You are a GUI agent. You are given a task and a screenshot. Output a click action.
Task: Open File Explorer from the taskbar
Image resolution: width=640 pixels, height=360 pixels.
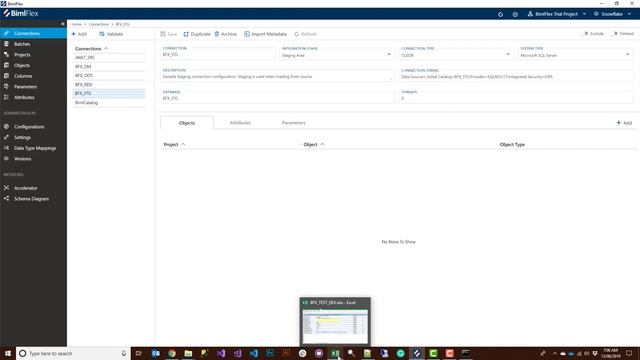[188, 353]
